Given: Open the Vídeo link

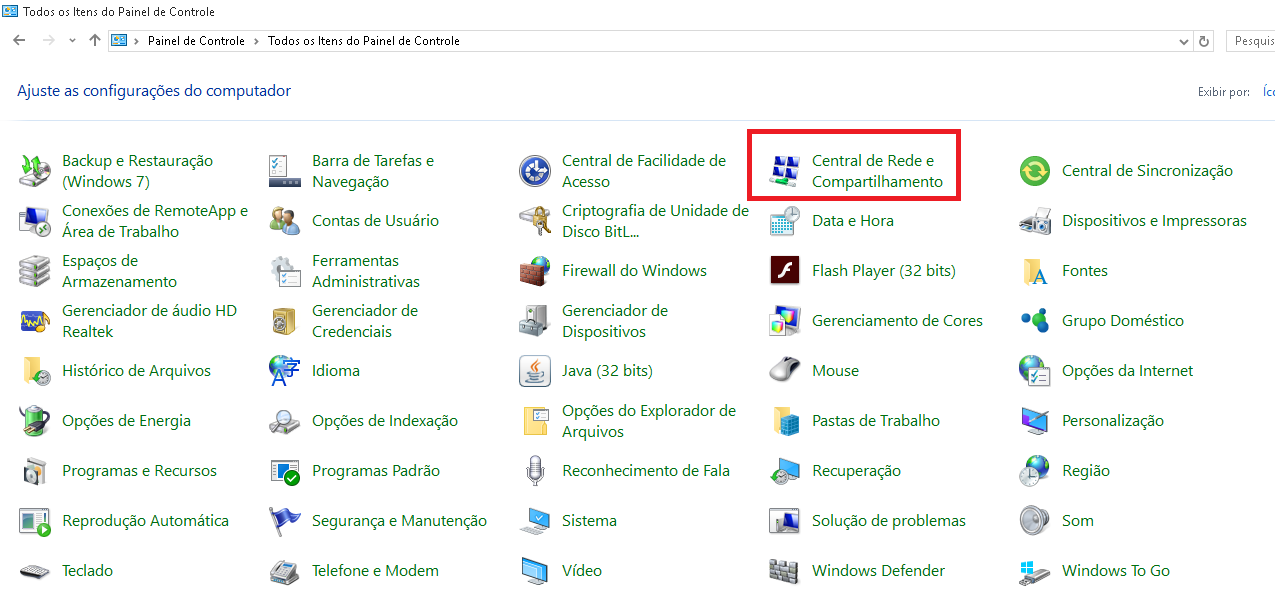Looking at the screenshot, I should [582, 571].
